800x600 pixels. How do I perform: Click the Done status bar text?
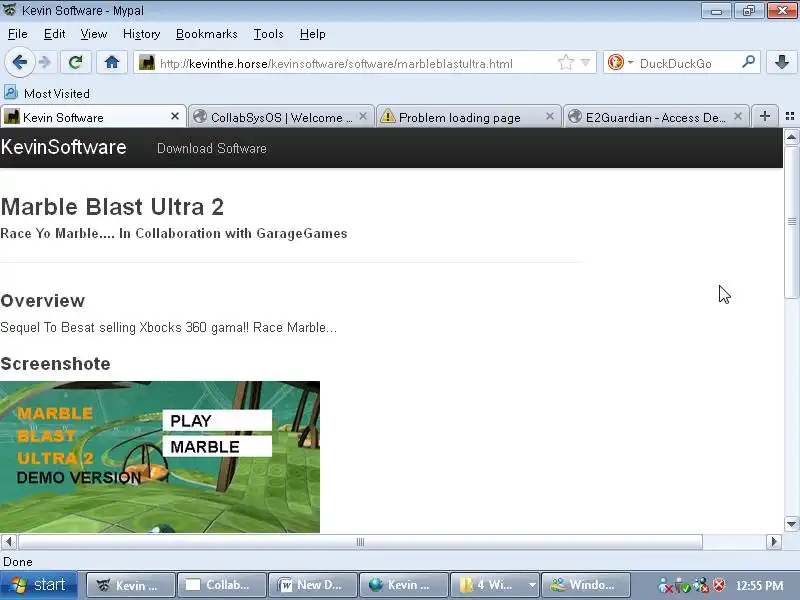[18, 562]
